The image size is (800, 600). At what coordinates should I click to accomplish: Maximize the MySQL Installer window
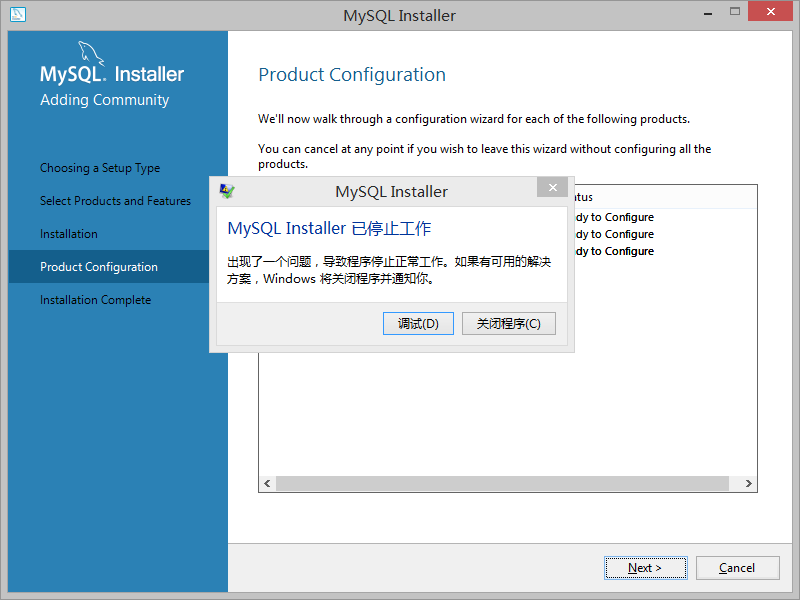pos(735,12)
